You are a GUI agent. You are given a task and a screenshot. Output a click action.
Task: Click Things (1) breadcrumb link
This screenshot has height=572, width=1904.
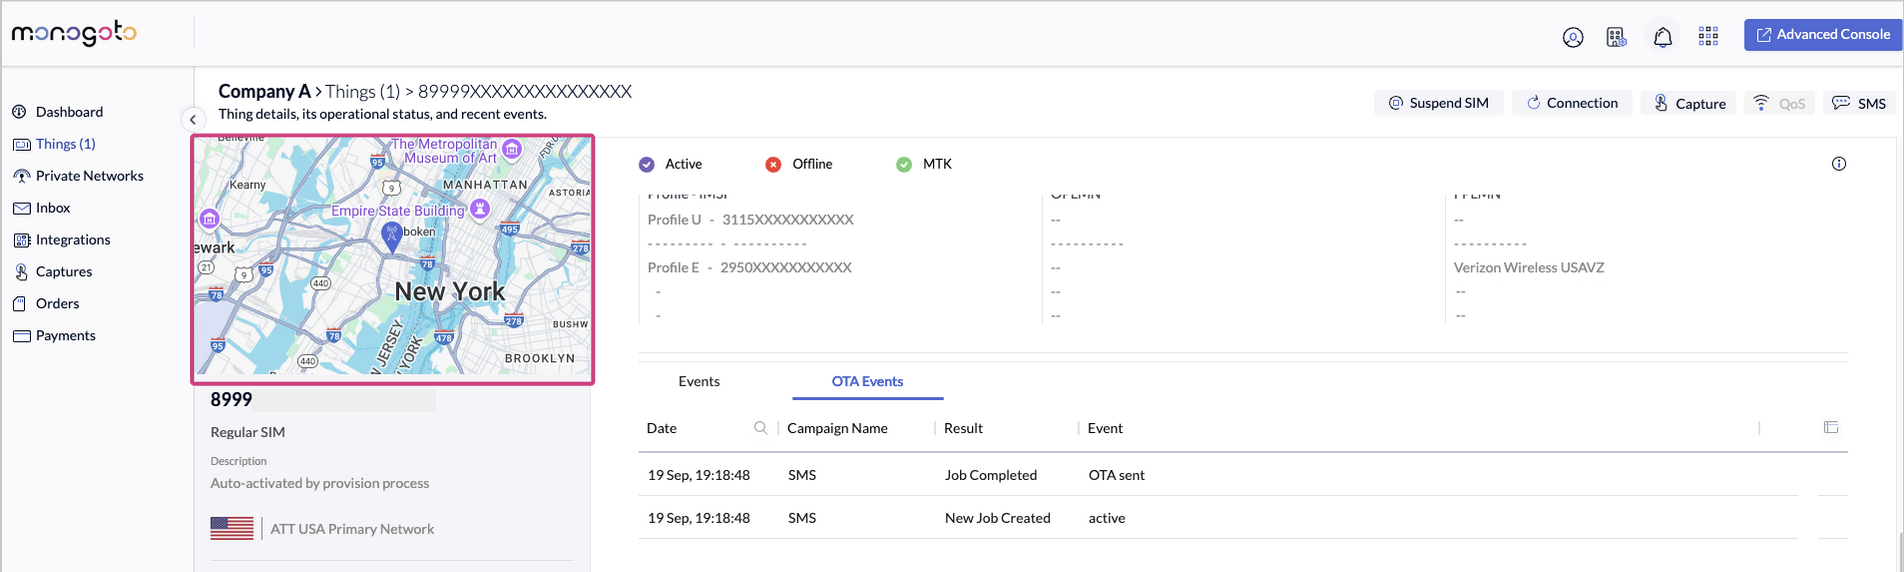pos(362,92)
